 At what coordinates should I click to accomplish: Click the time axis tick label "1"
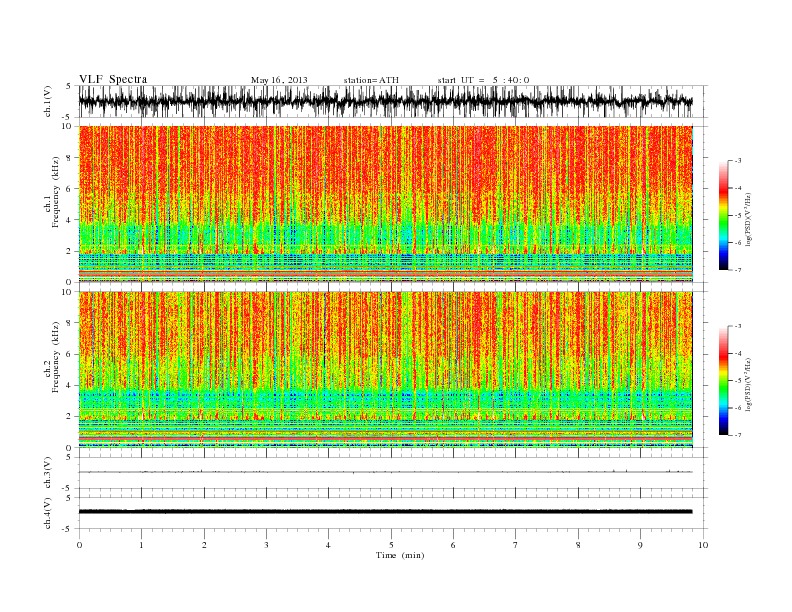point(141,545)
